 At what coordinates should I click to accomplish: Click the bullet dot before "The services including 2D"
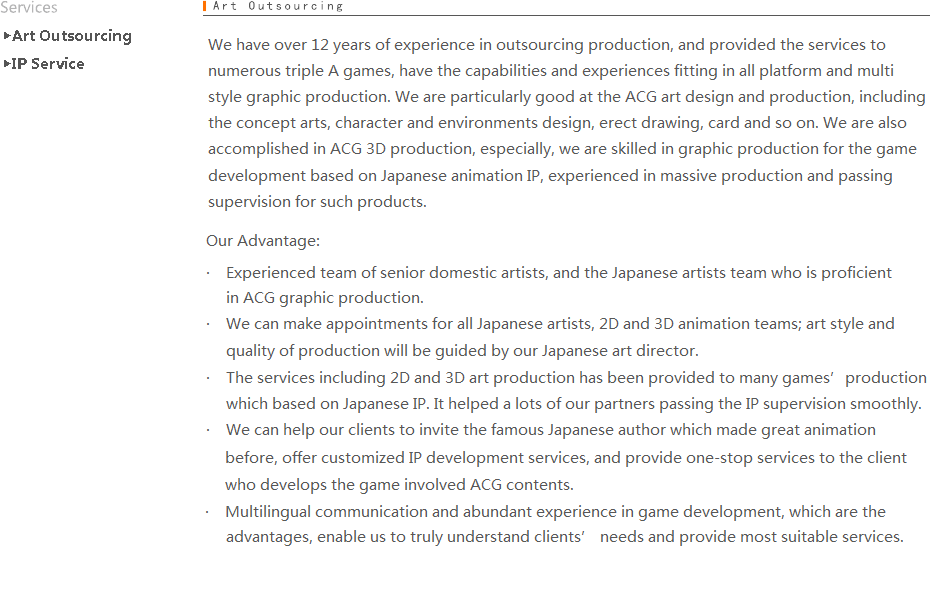point(208,378)
